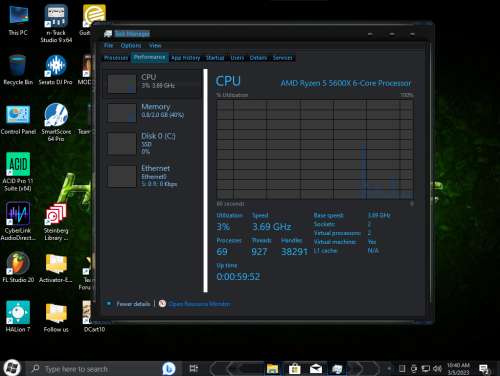This screenshot has height=376, width=500.
Task: Open Microsoft Store from taskbar
Action: click(294, 369)
